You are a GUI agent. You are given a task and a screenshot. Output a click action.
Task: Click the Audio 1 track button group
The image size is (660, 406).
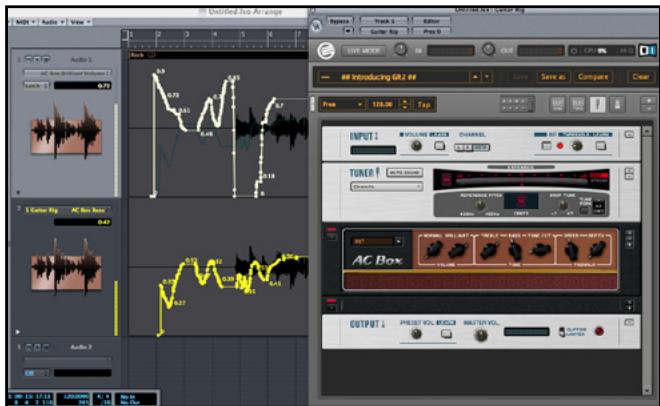click(37, 59)
